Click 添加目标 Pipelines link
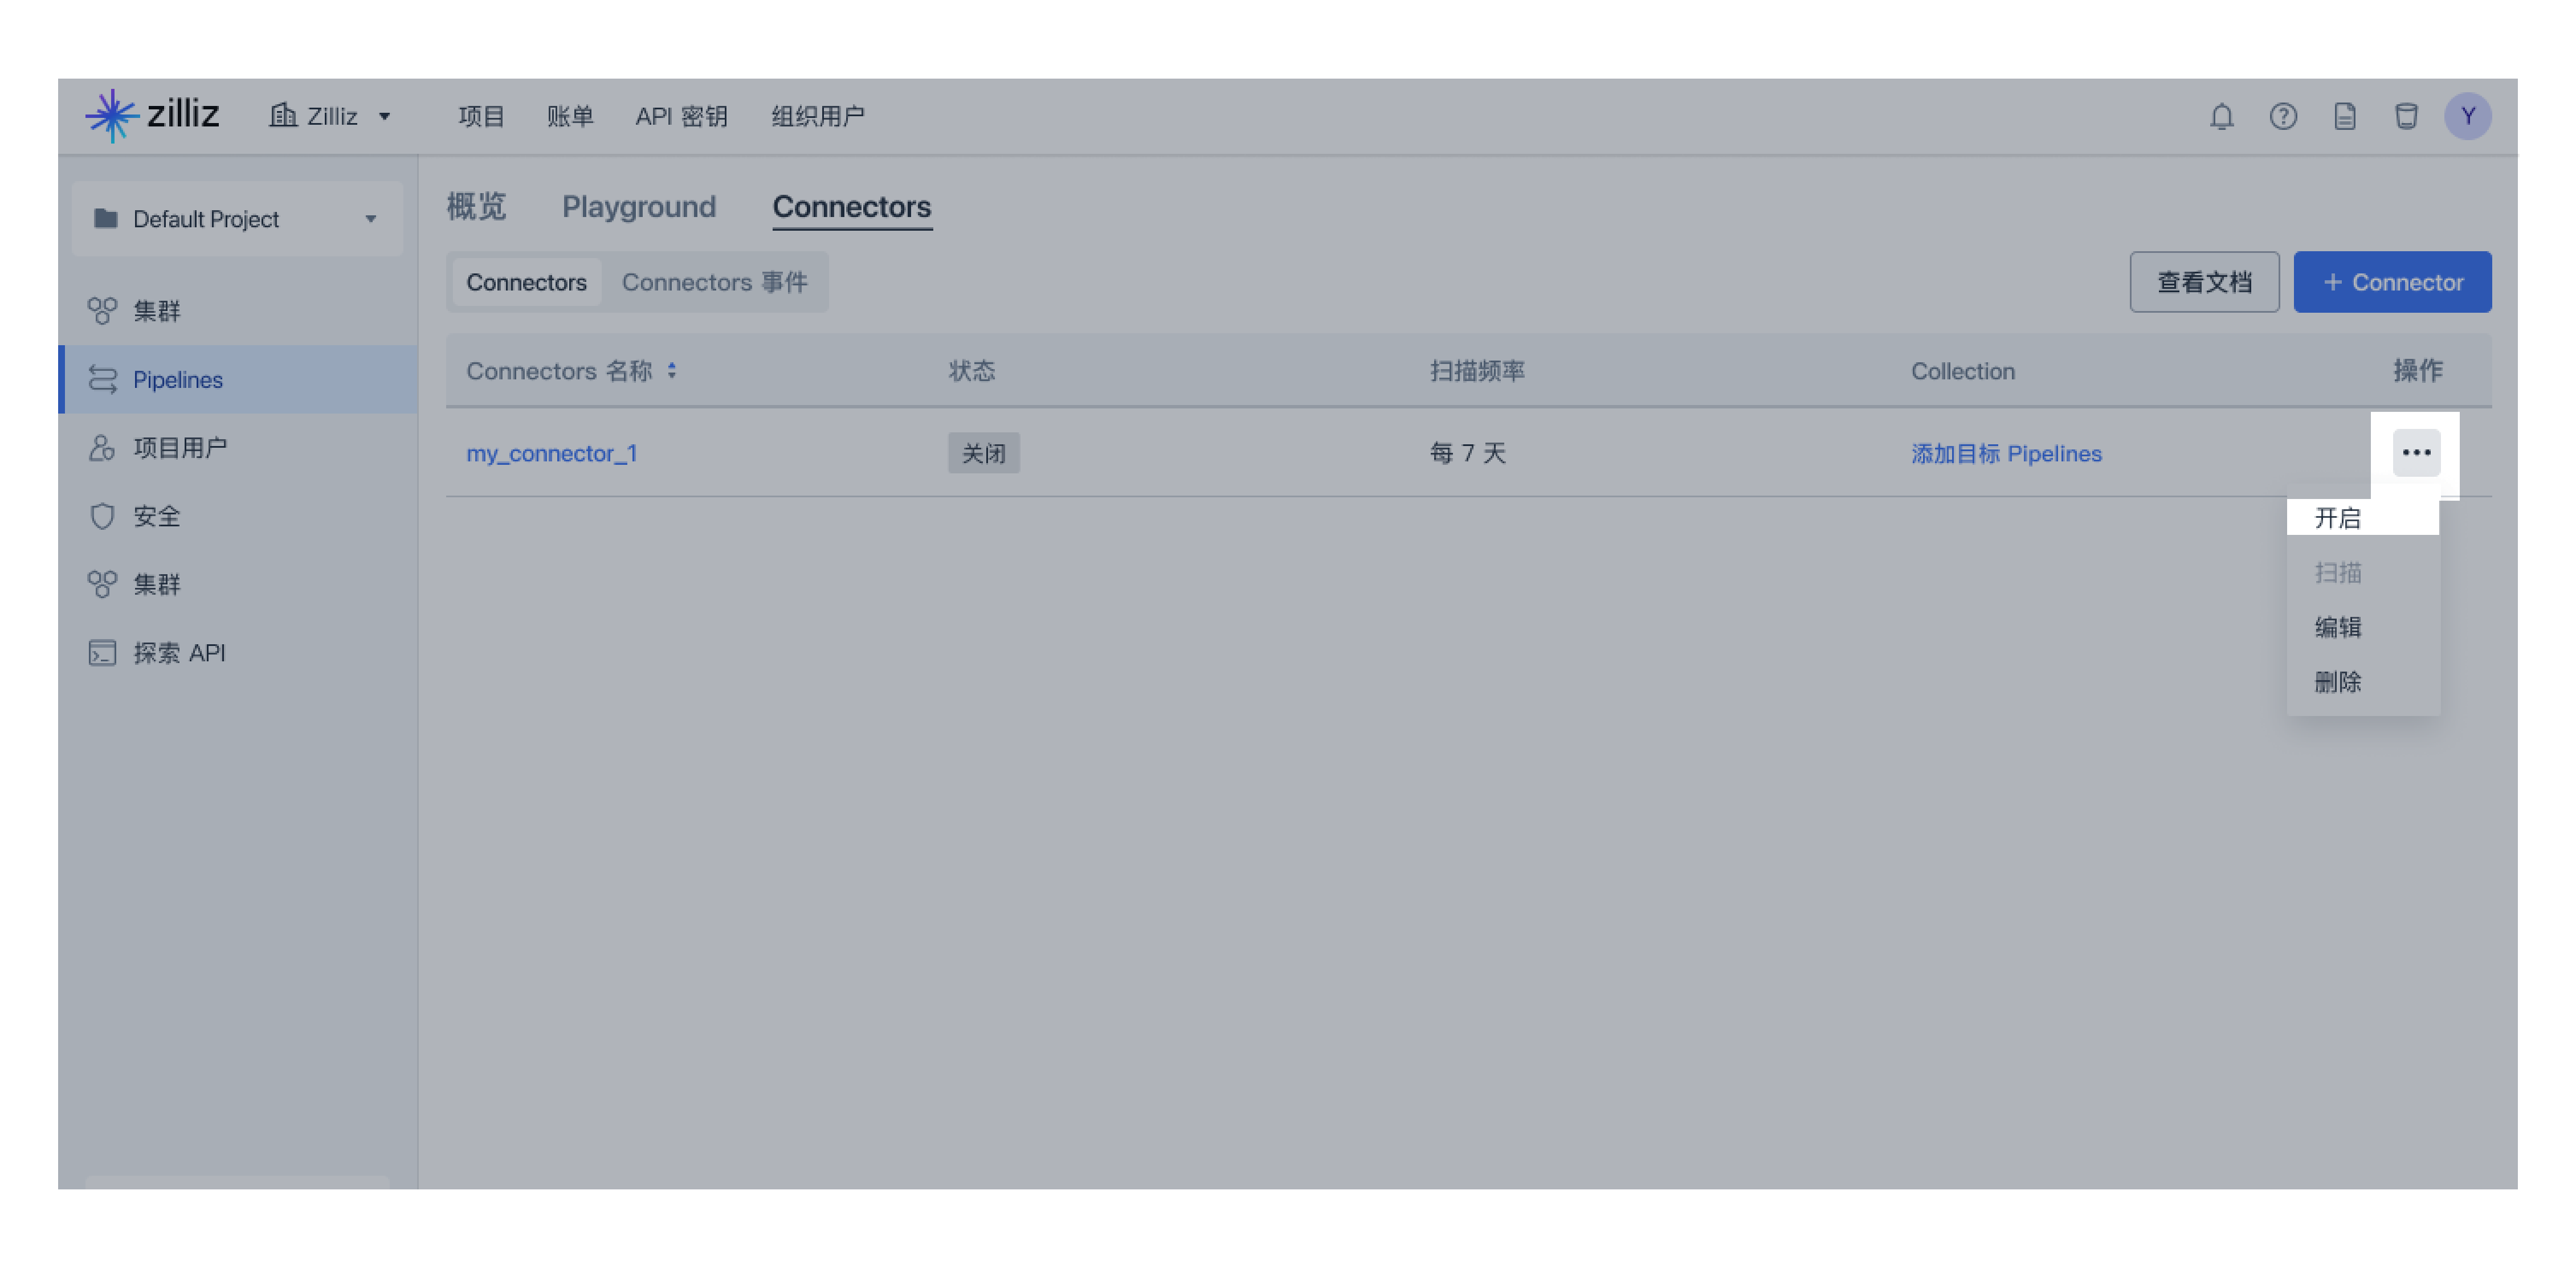The width and height of the screenshot is (2576, 1268). coord(2005,452)
